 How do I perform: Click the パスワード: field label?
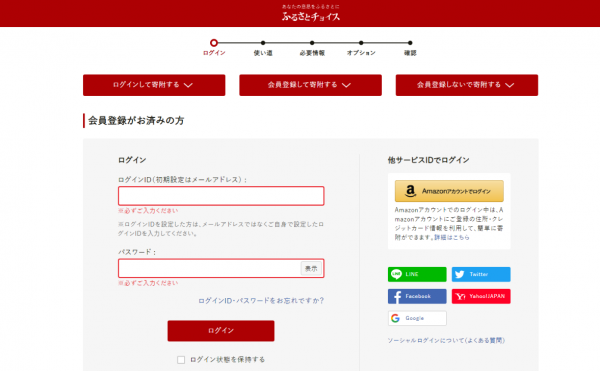[x=137, y=252]
